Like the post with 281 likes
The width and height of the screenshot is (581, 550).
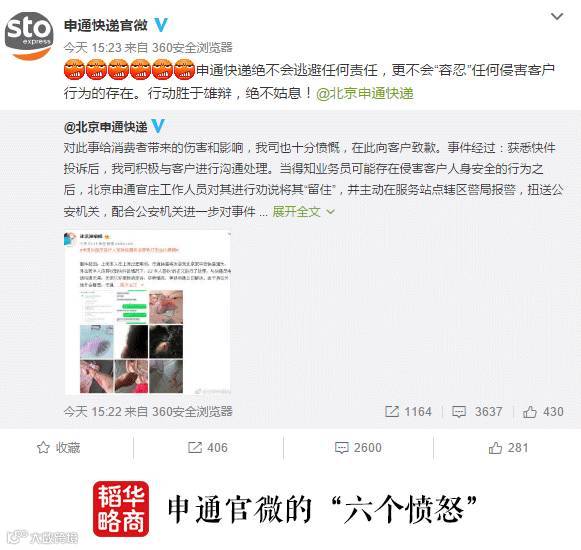(x=508, y=448)
